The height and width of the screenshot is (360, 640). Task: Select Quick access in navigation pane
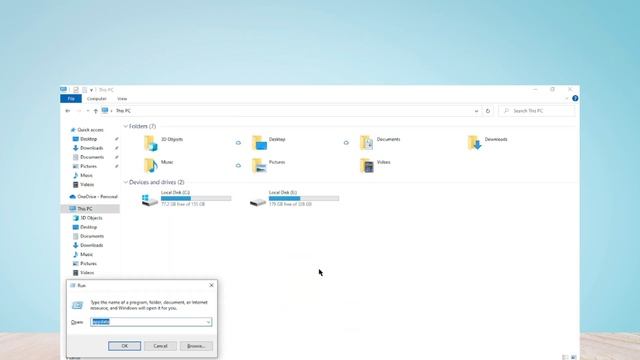point(87,130)
